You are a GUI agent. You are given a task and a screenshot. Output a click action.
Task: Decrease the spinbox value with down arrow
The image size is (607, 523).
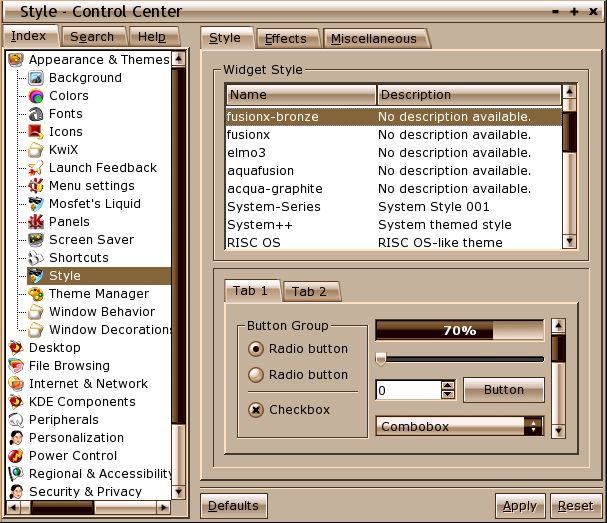[x=448, y=394]
